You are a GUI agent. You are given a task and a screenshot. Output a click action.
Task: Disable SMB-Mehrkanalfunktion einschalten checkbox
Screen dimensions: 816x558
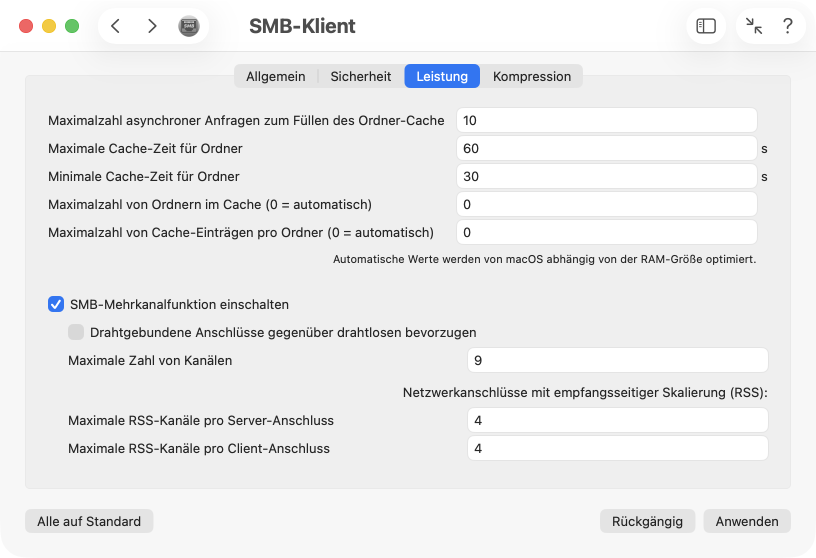pyautogui.click(x=56, y=304)
